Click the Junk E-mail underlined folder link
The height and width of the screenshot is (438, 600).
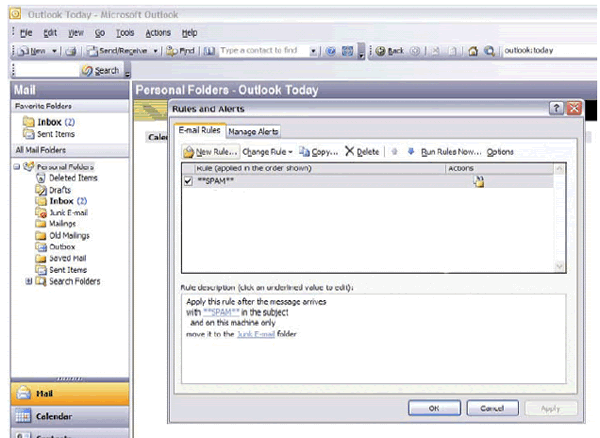click(x=256, y=334)
